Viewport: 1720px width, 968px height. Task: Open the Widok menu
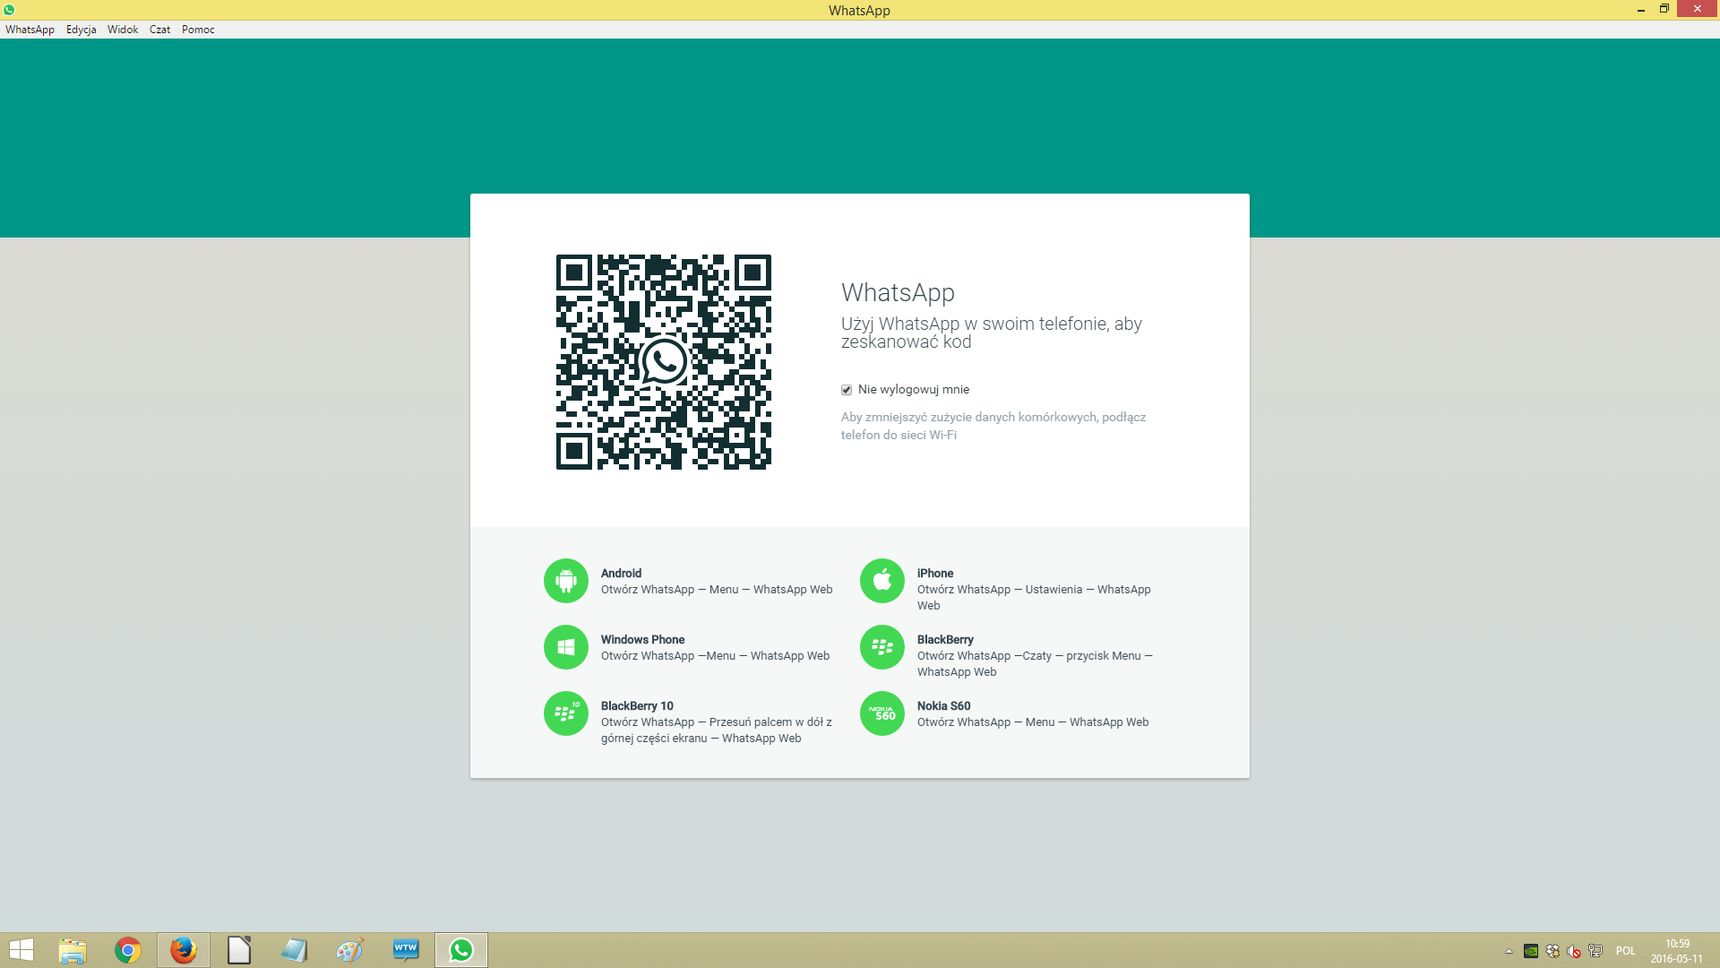[123, 29]
